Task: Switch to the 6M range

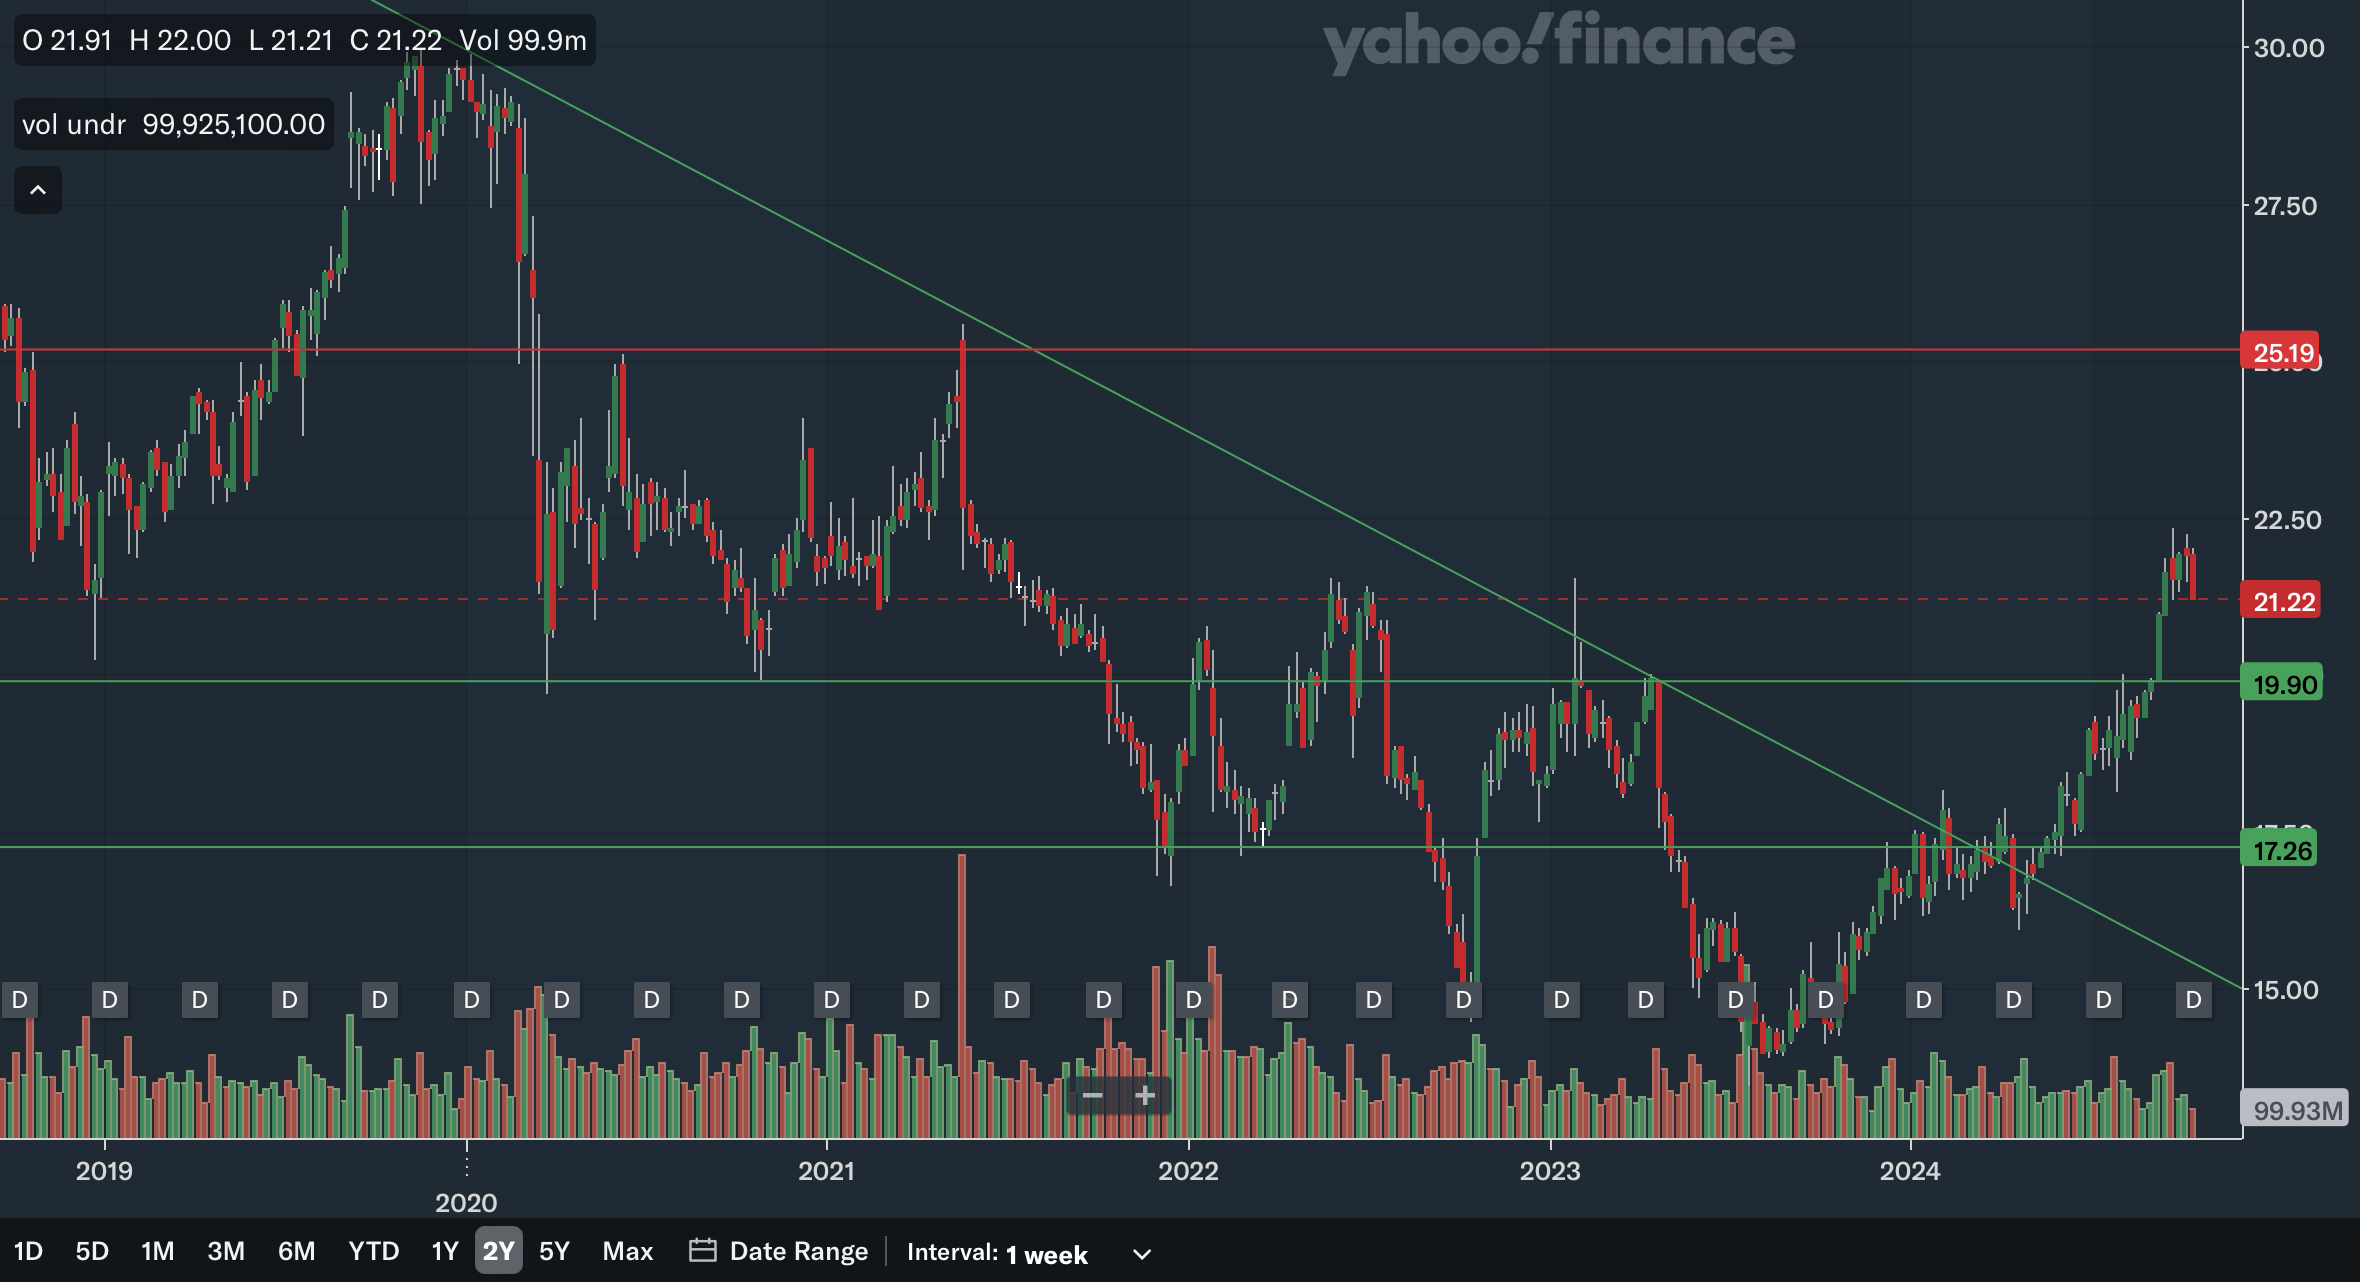Action: point(296,1251)
